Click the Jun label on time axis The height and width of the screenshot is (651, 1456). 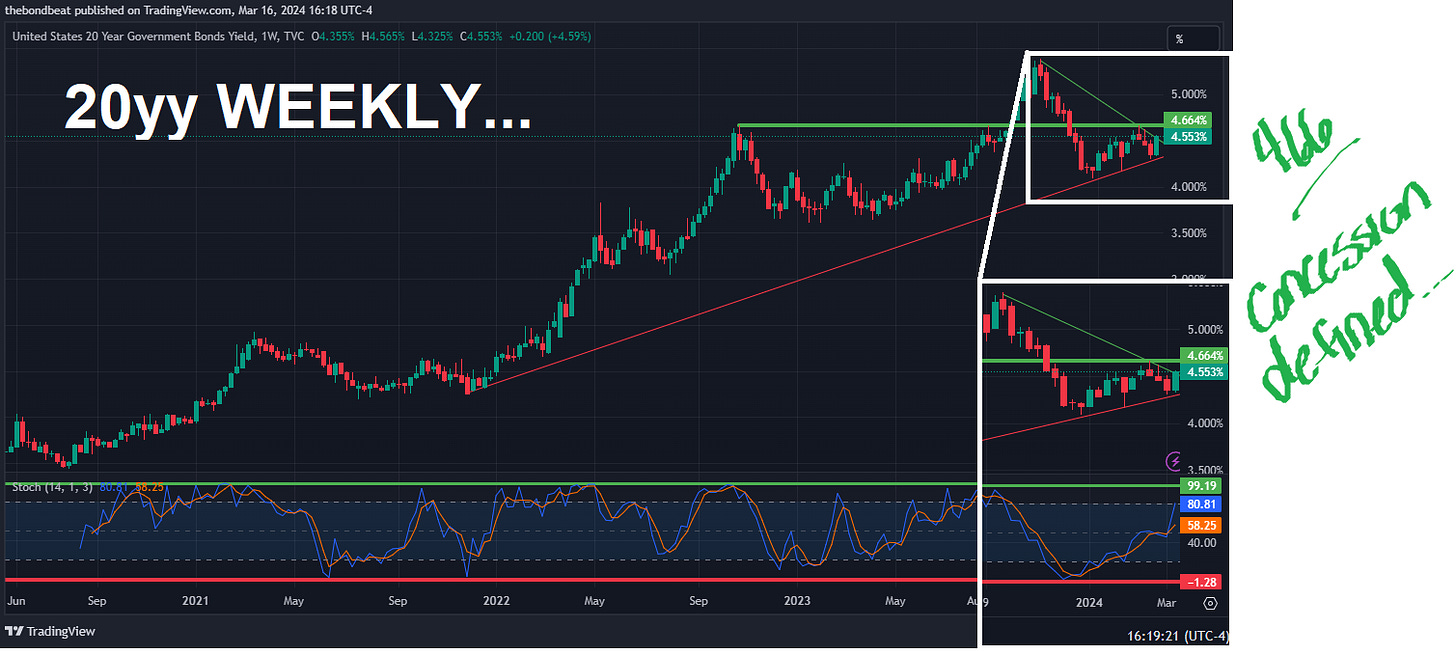tap(16, 602)
